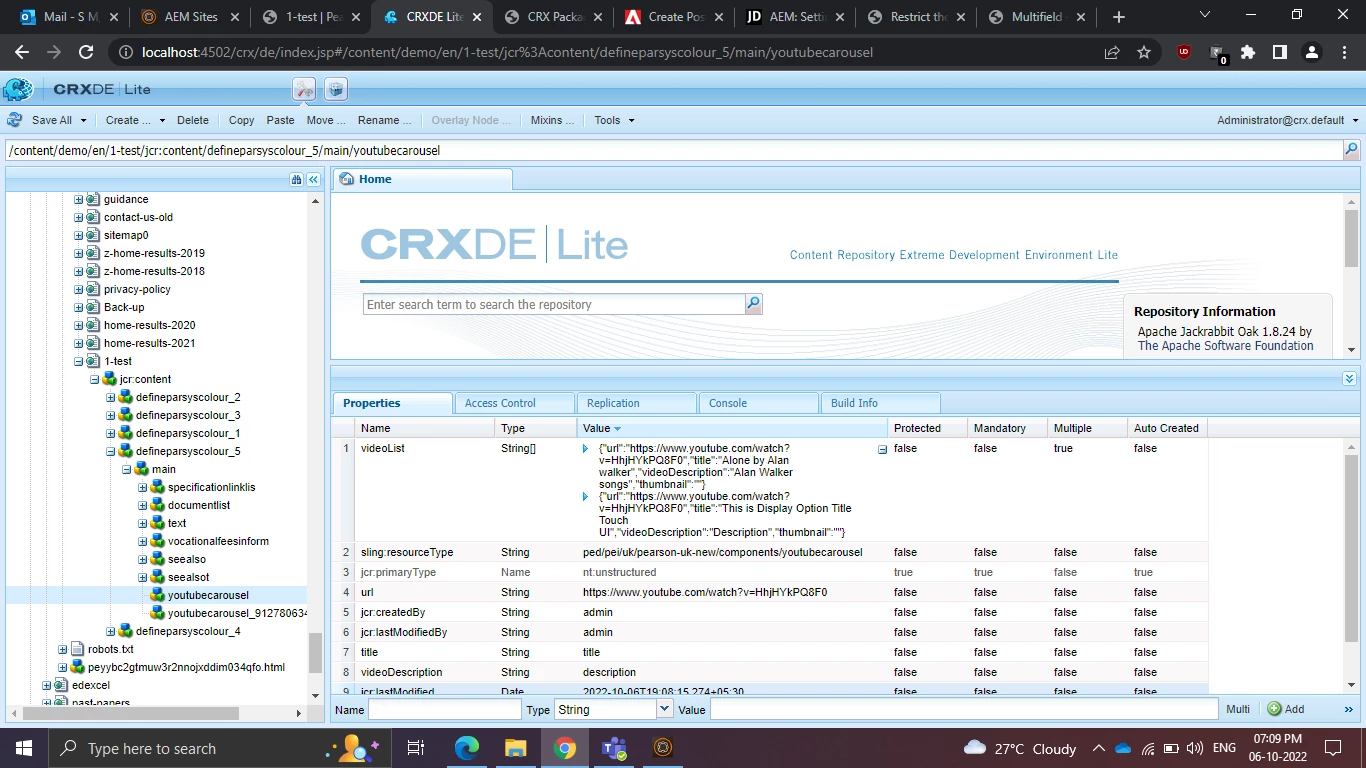Image resolution: width=1366 pixels, height=768 pixels.
Task: Bookmark this page with the star icon
Action: click(x=1144, y=52)
